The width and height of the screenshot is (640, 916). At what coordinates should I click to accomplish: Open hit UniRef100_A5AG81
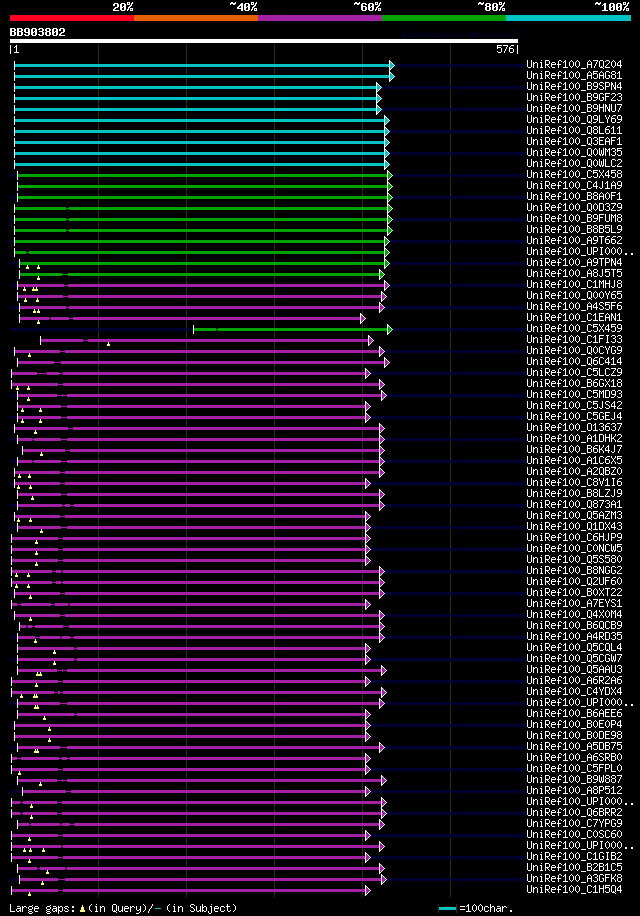pyautogui.click(x=574, y=75)
